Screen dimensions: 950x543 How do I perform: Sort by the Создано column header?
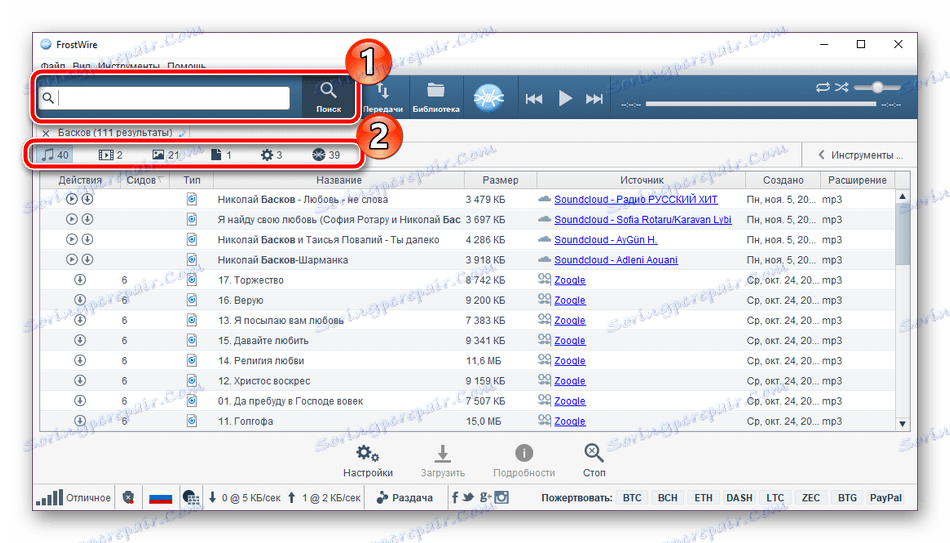click(783, 180)
